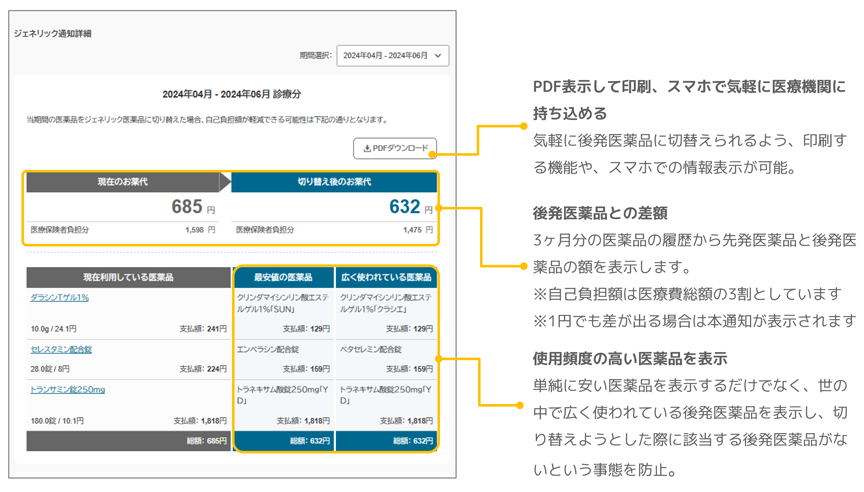Click the 支払額: 241円 amount
This screenshot has height=492, width=864.
coord(203,329)
